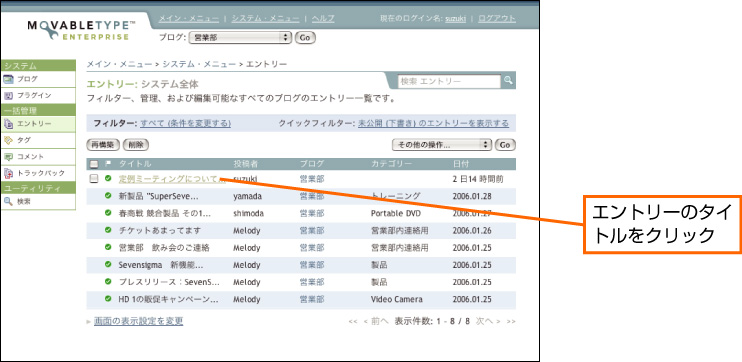Click Go button beside blog selector
This screenshot has height=362, width=742.
click(305, 38)
